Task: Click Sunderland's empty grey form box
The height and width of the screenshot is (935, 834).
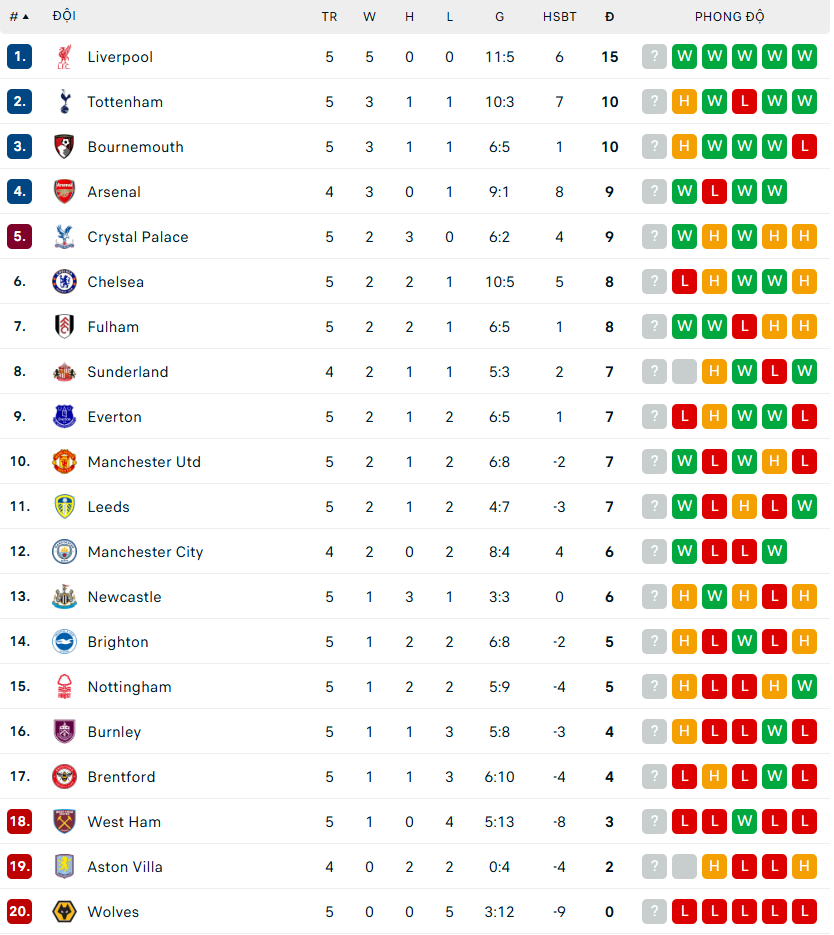Action: point(684,371)
